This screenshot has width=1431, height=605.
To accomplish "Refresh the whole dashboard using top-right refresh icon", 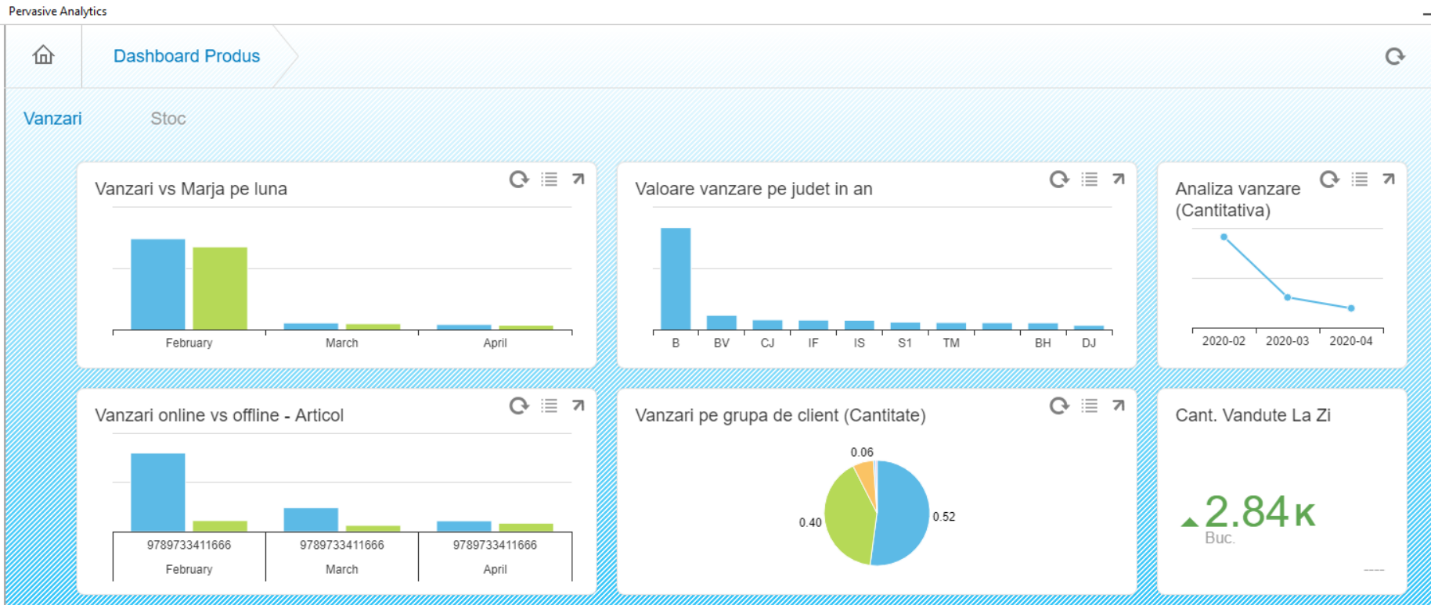I will 1394,56.
